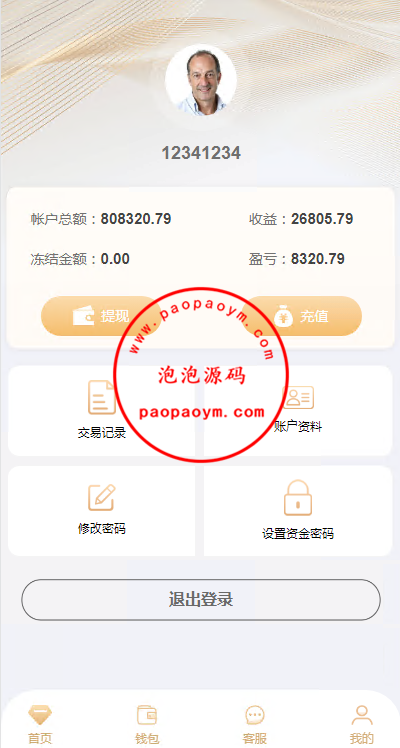Open the 交易记录 document icon

(x=102, y=397)
